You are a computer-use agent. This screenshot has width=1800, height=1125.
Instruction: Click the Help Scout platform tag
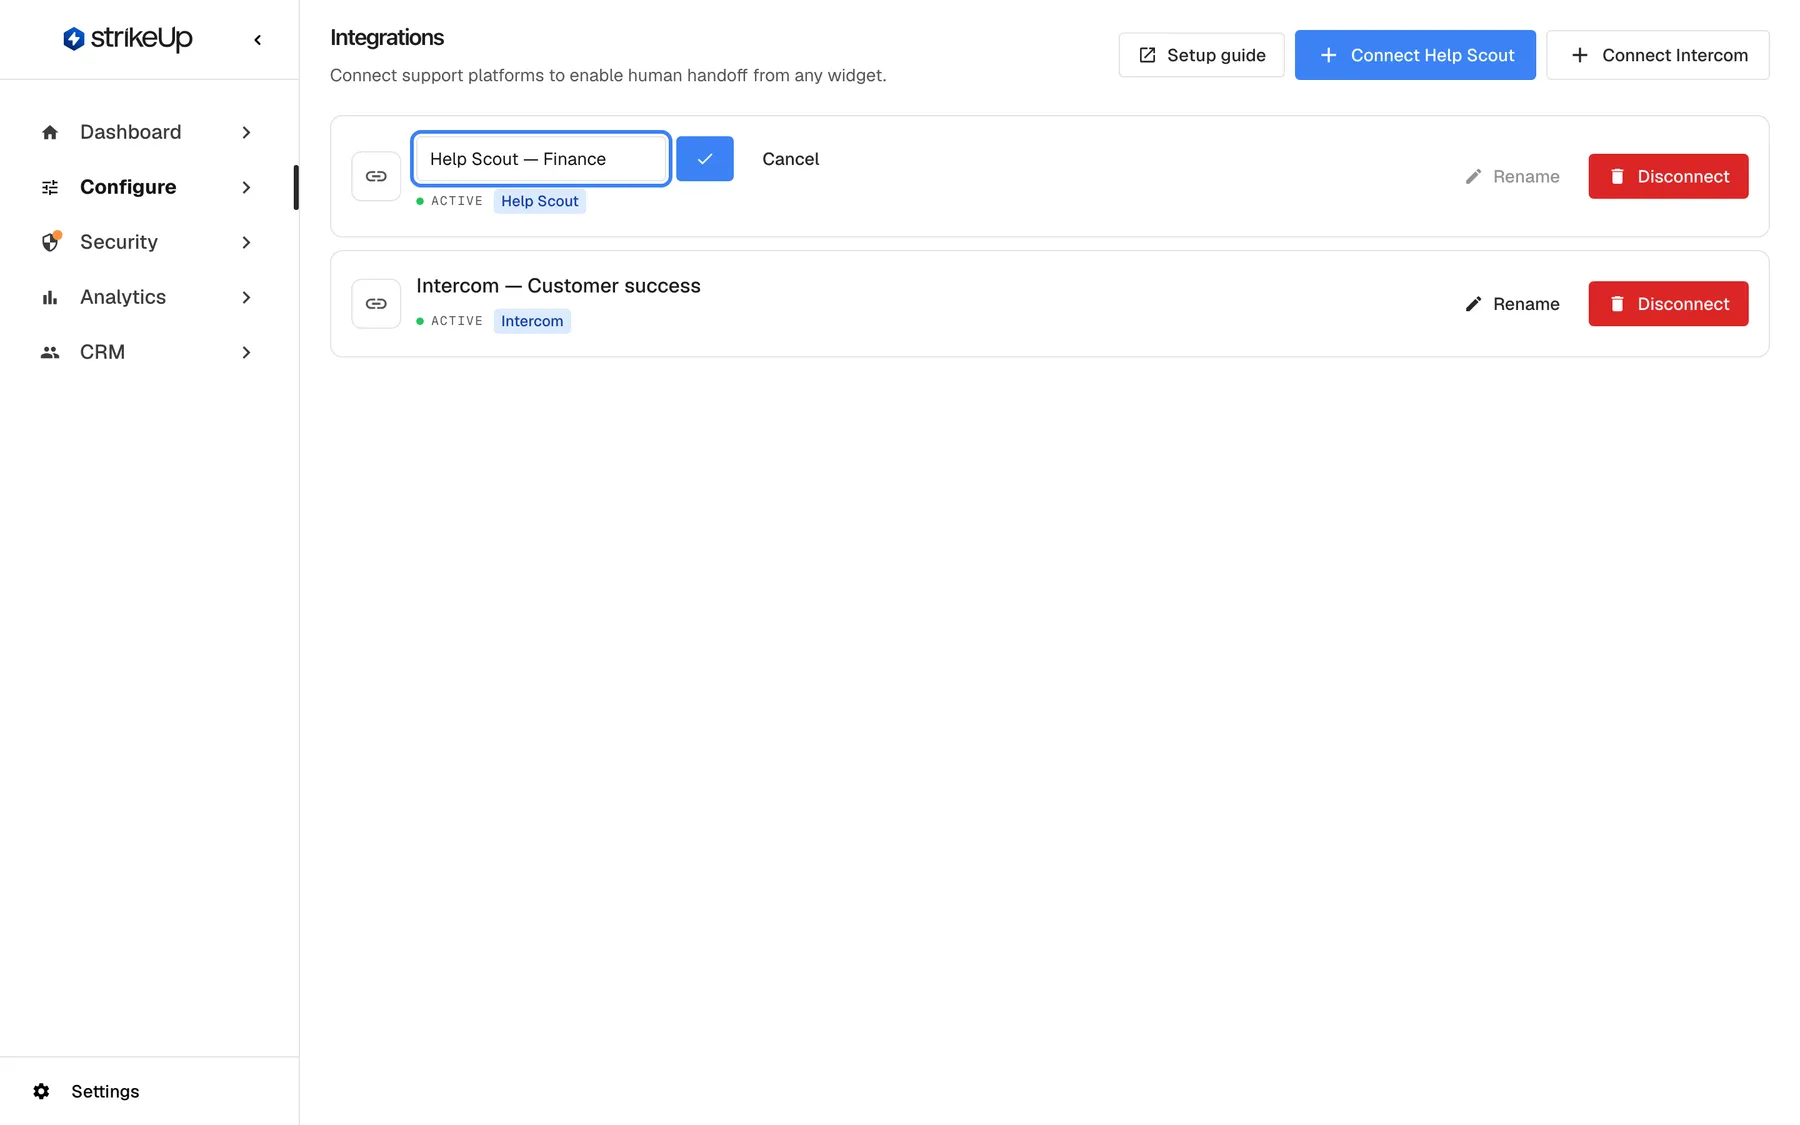point(539,201)
